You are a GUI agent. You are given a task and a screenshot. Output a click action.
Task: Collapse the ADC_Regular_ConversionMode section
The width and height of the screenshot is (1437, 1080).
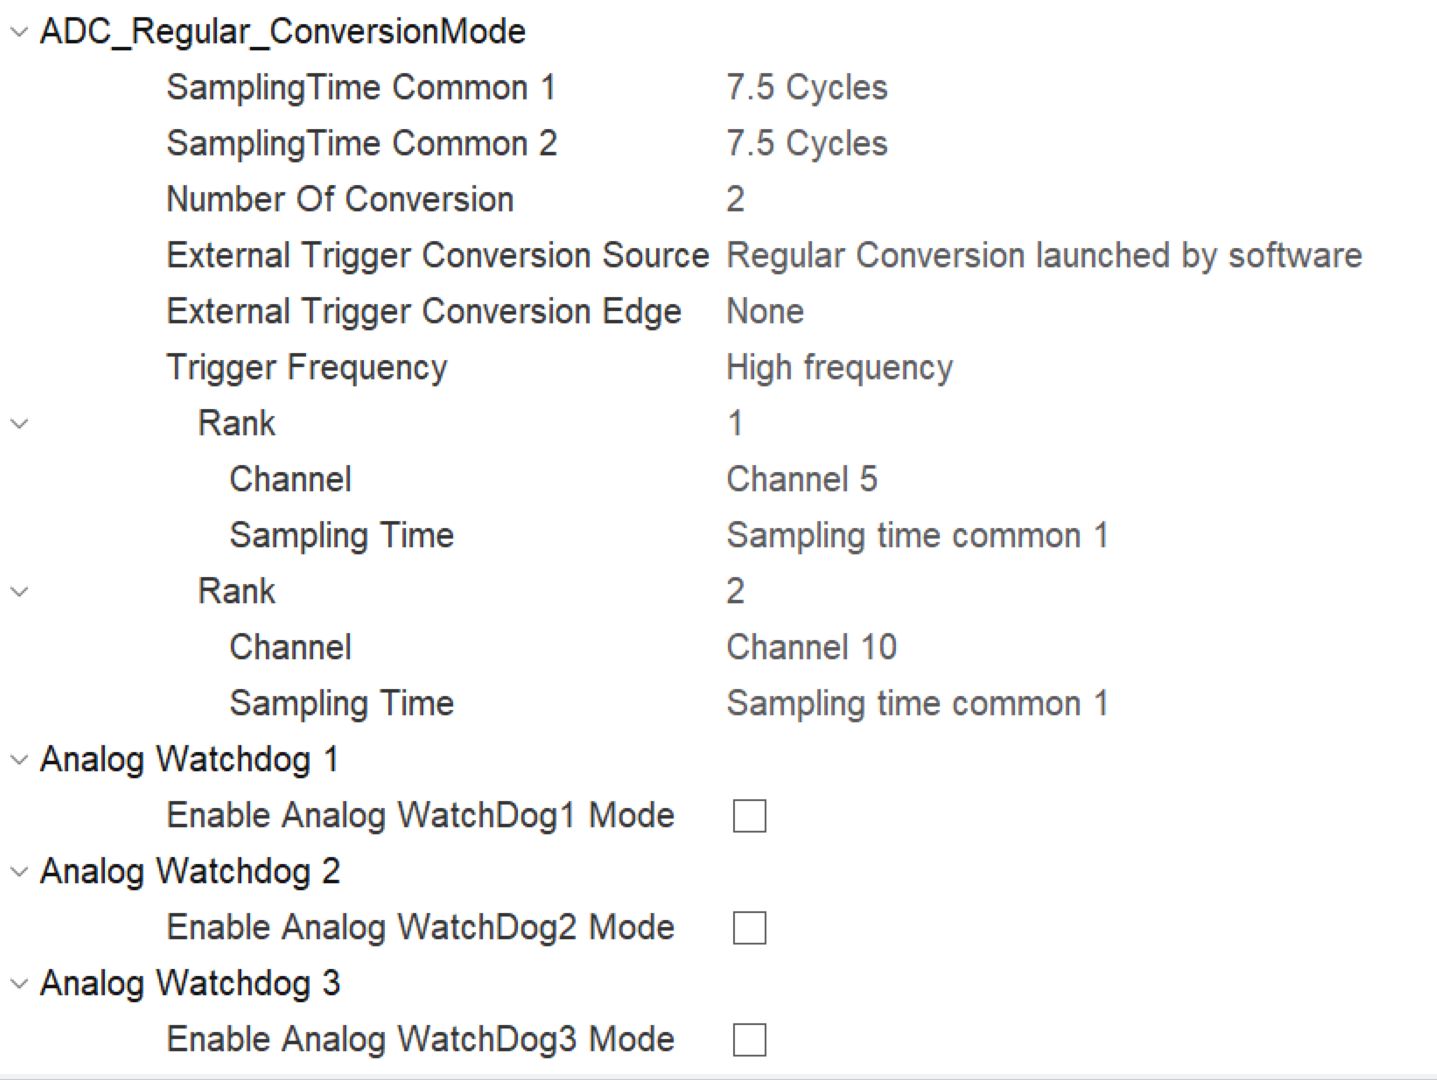(18, 32)
